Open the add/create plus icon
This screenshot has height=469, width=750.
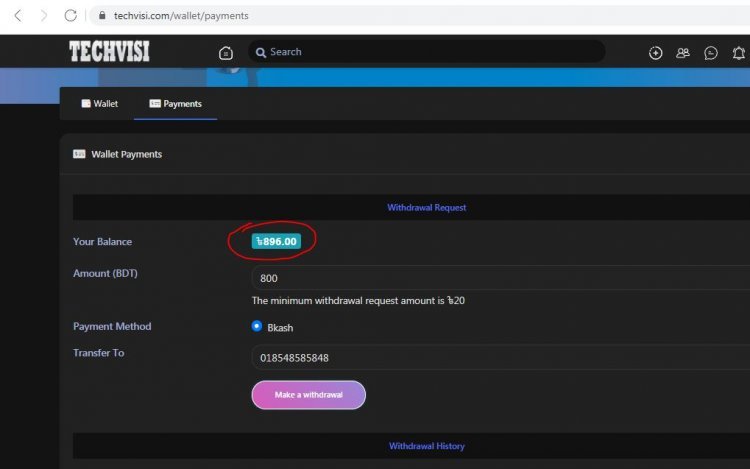[656, 53]
